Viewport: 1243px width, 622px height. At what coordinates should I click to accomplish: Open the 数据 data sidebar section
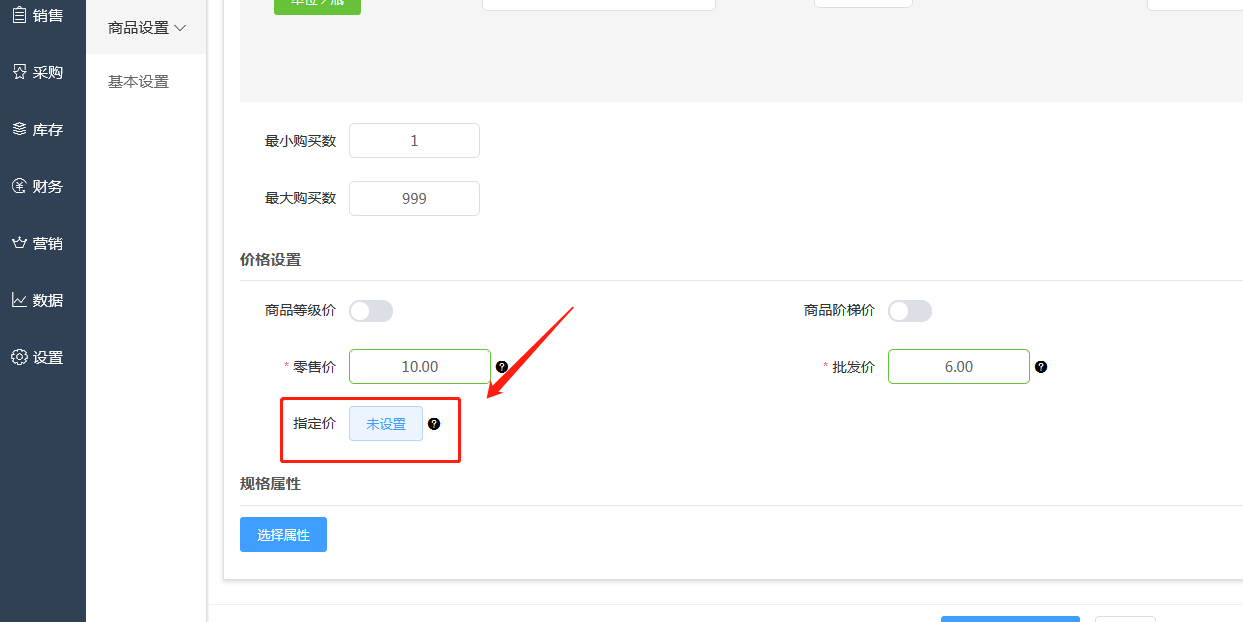pyautogui.click(x=38, y=300)
